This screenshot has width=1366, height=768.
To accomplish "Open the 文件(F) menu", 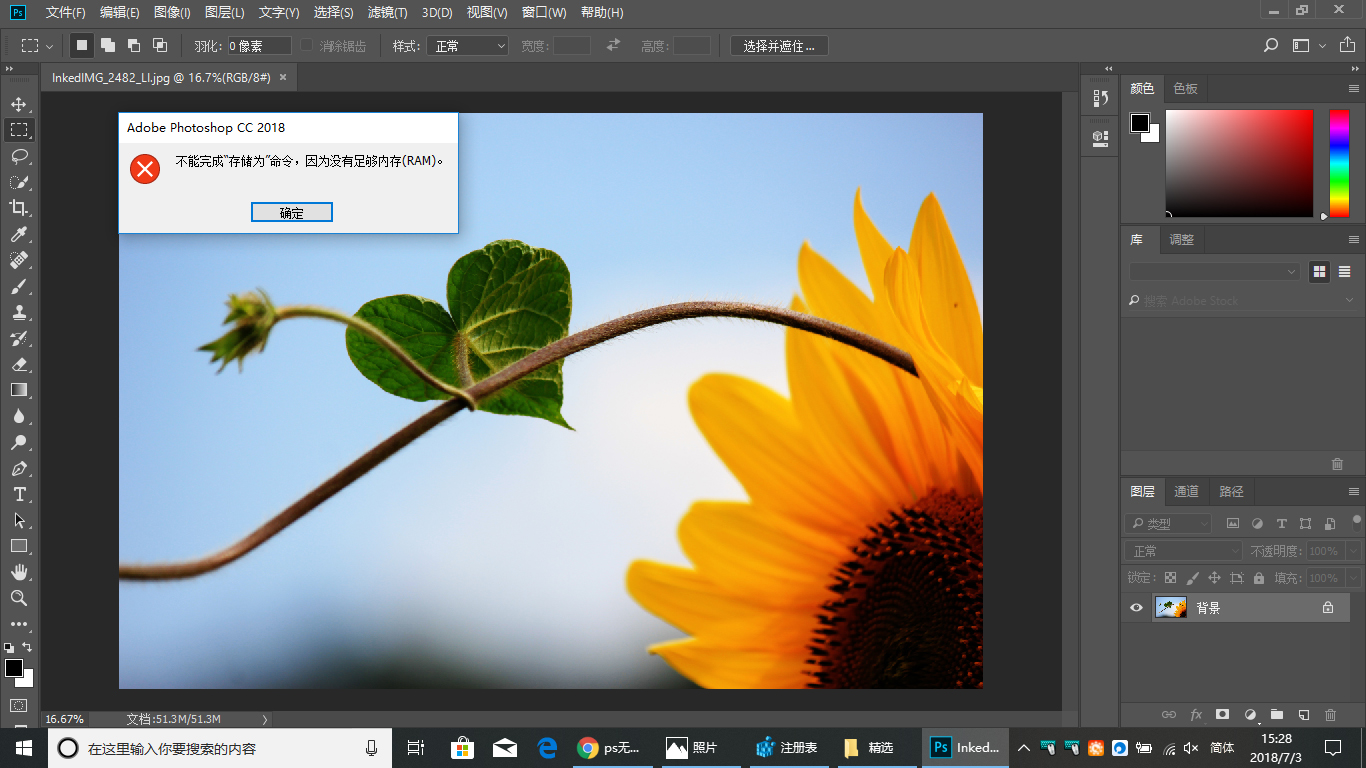I will point(66,13).
